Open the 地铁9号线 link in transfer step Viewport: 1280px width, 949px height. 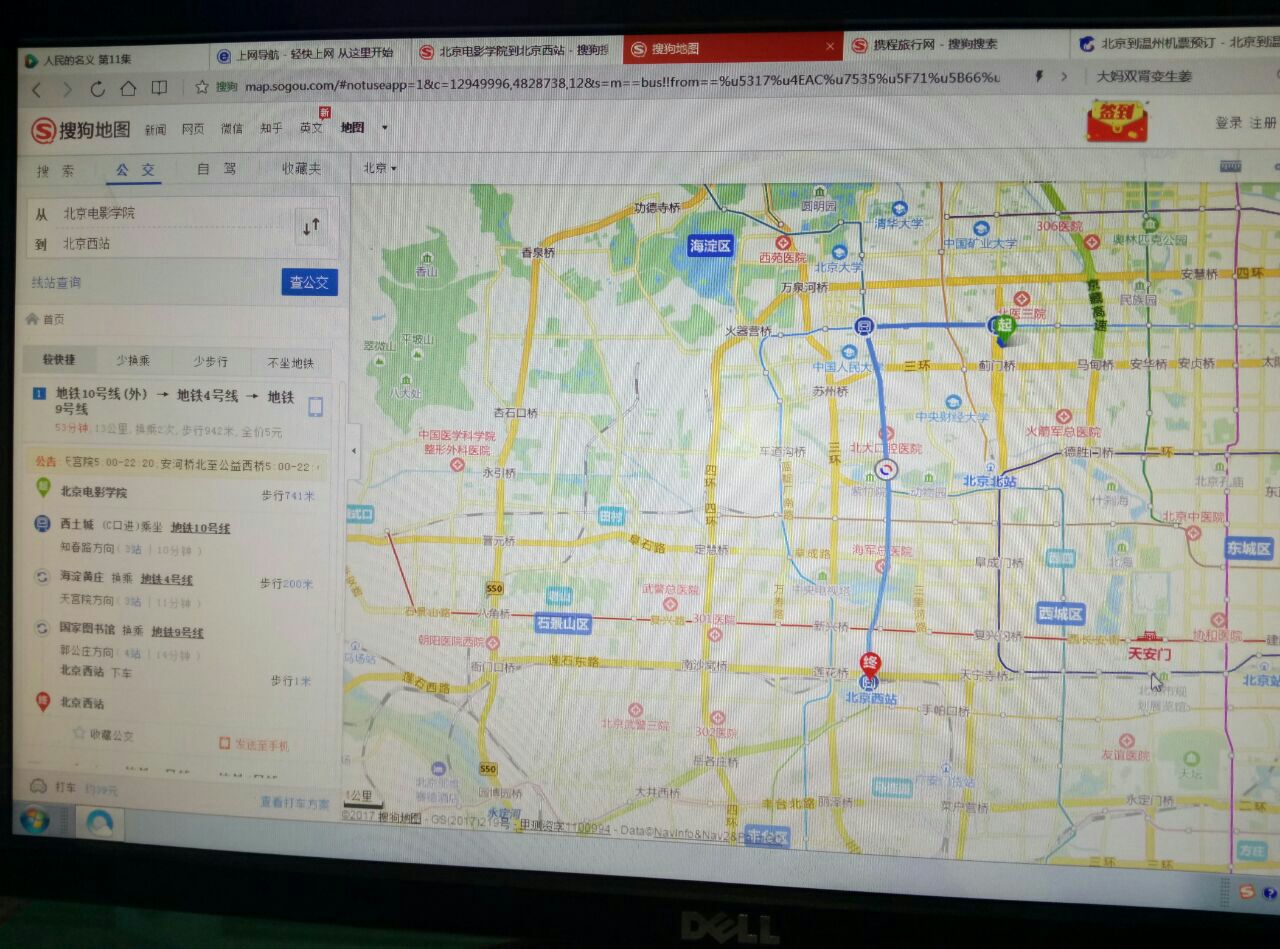(177, 632)
